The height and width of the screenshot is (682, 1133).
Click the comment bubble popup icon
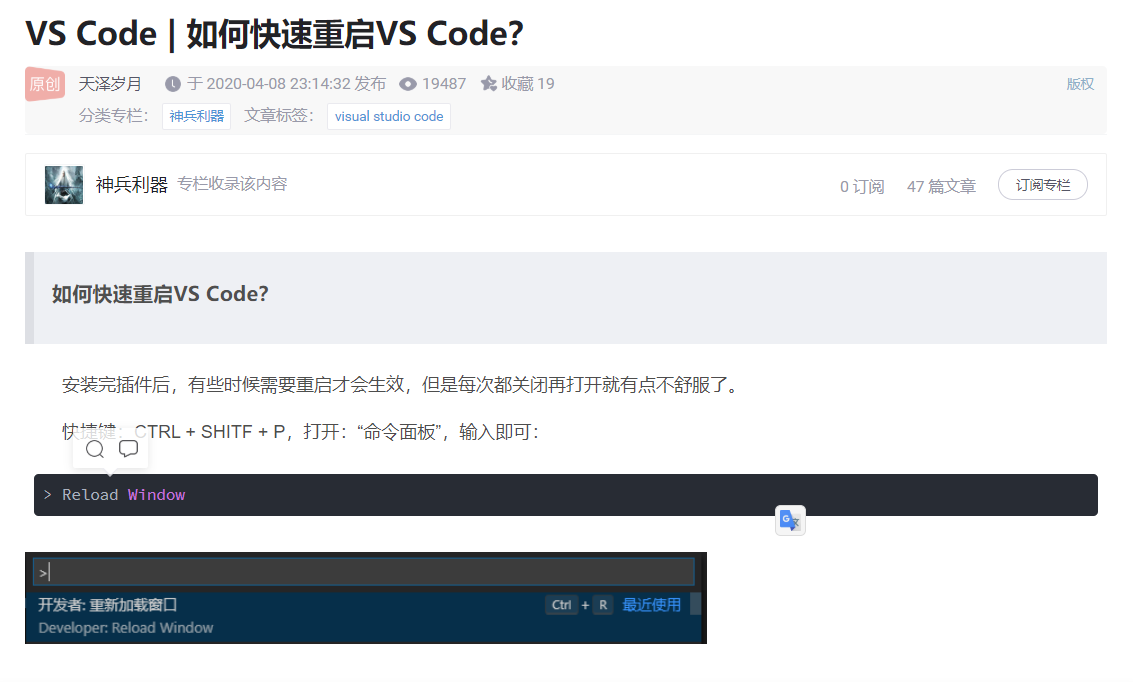[129, 449]
